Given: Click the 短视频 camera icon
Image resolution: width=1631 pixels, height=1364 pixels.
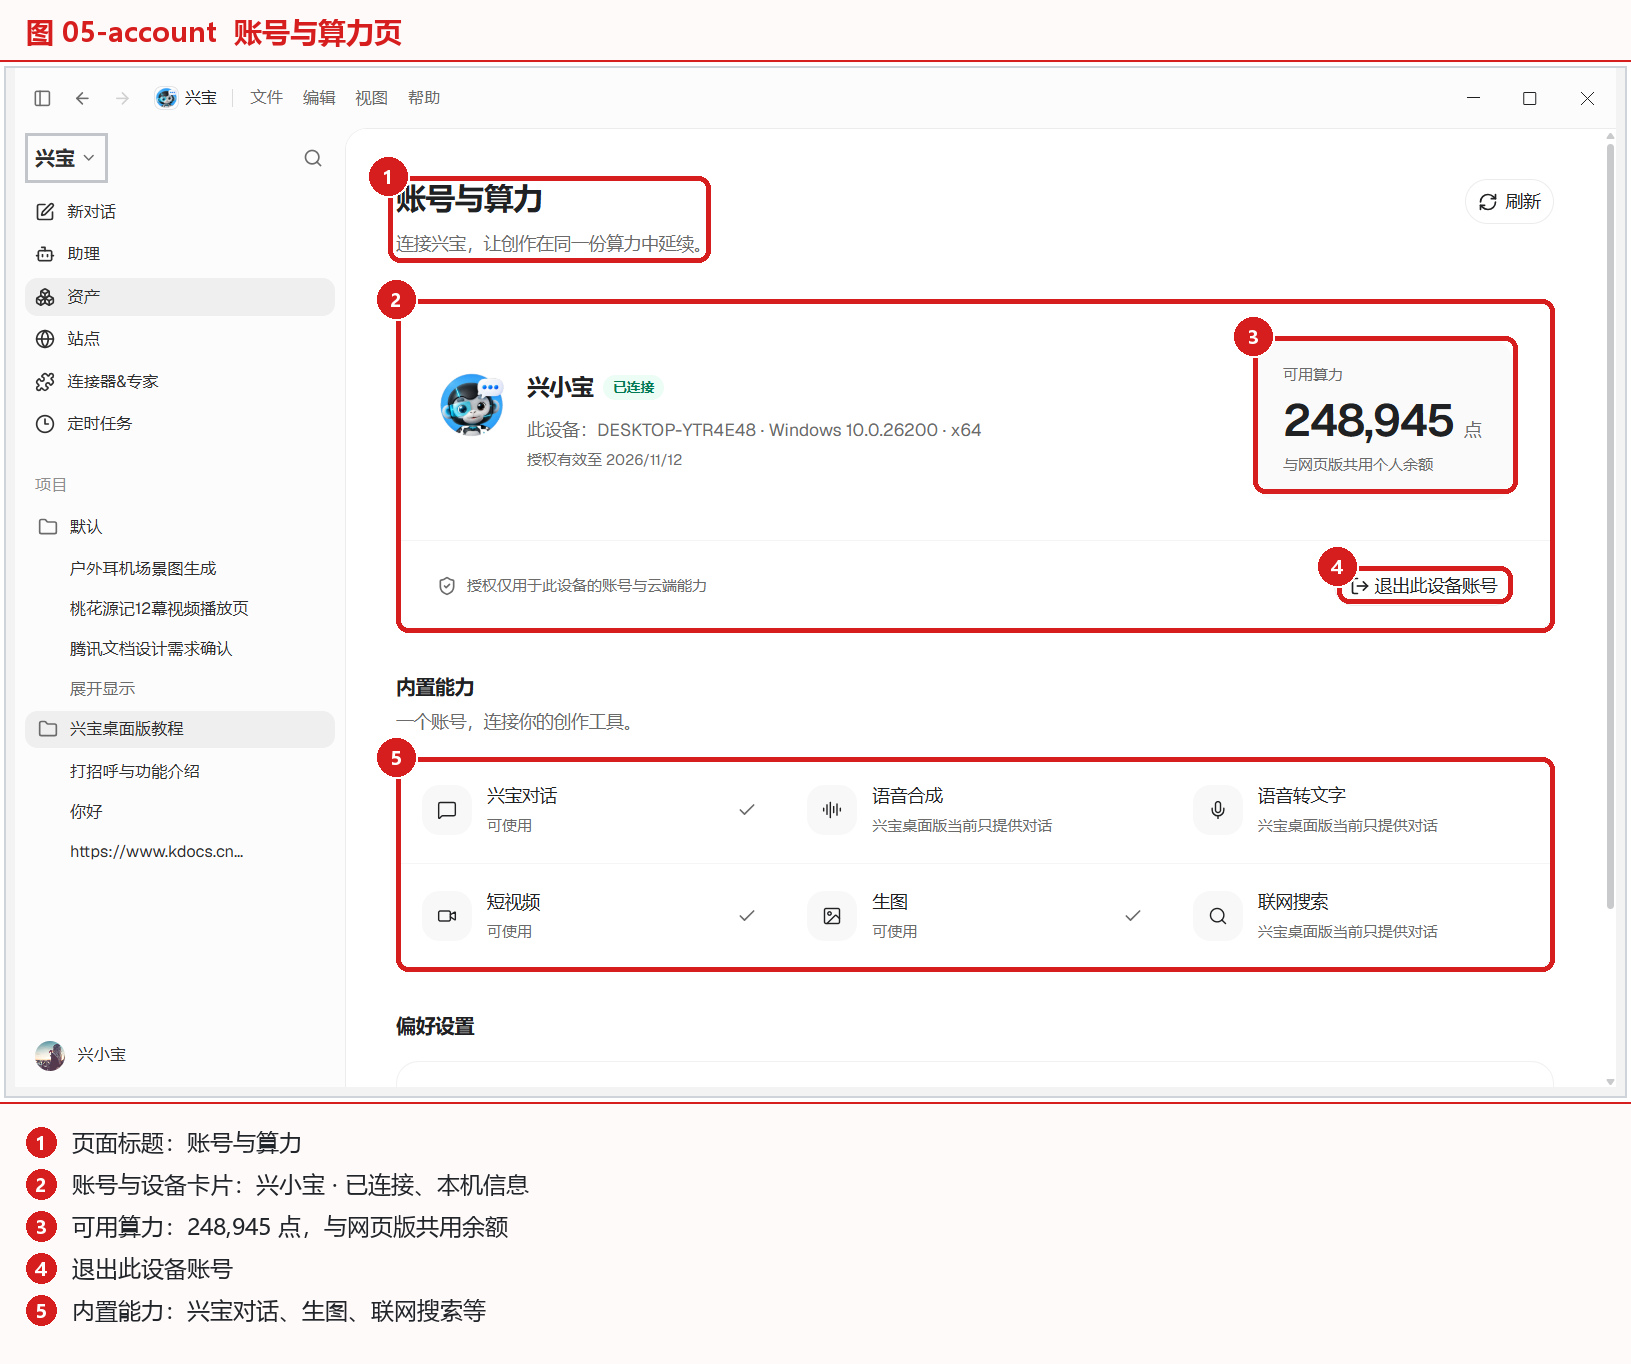Looking at the screenshot, I should [x=447, y=916].
